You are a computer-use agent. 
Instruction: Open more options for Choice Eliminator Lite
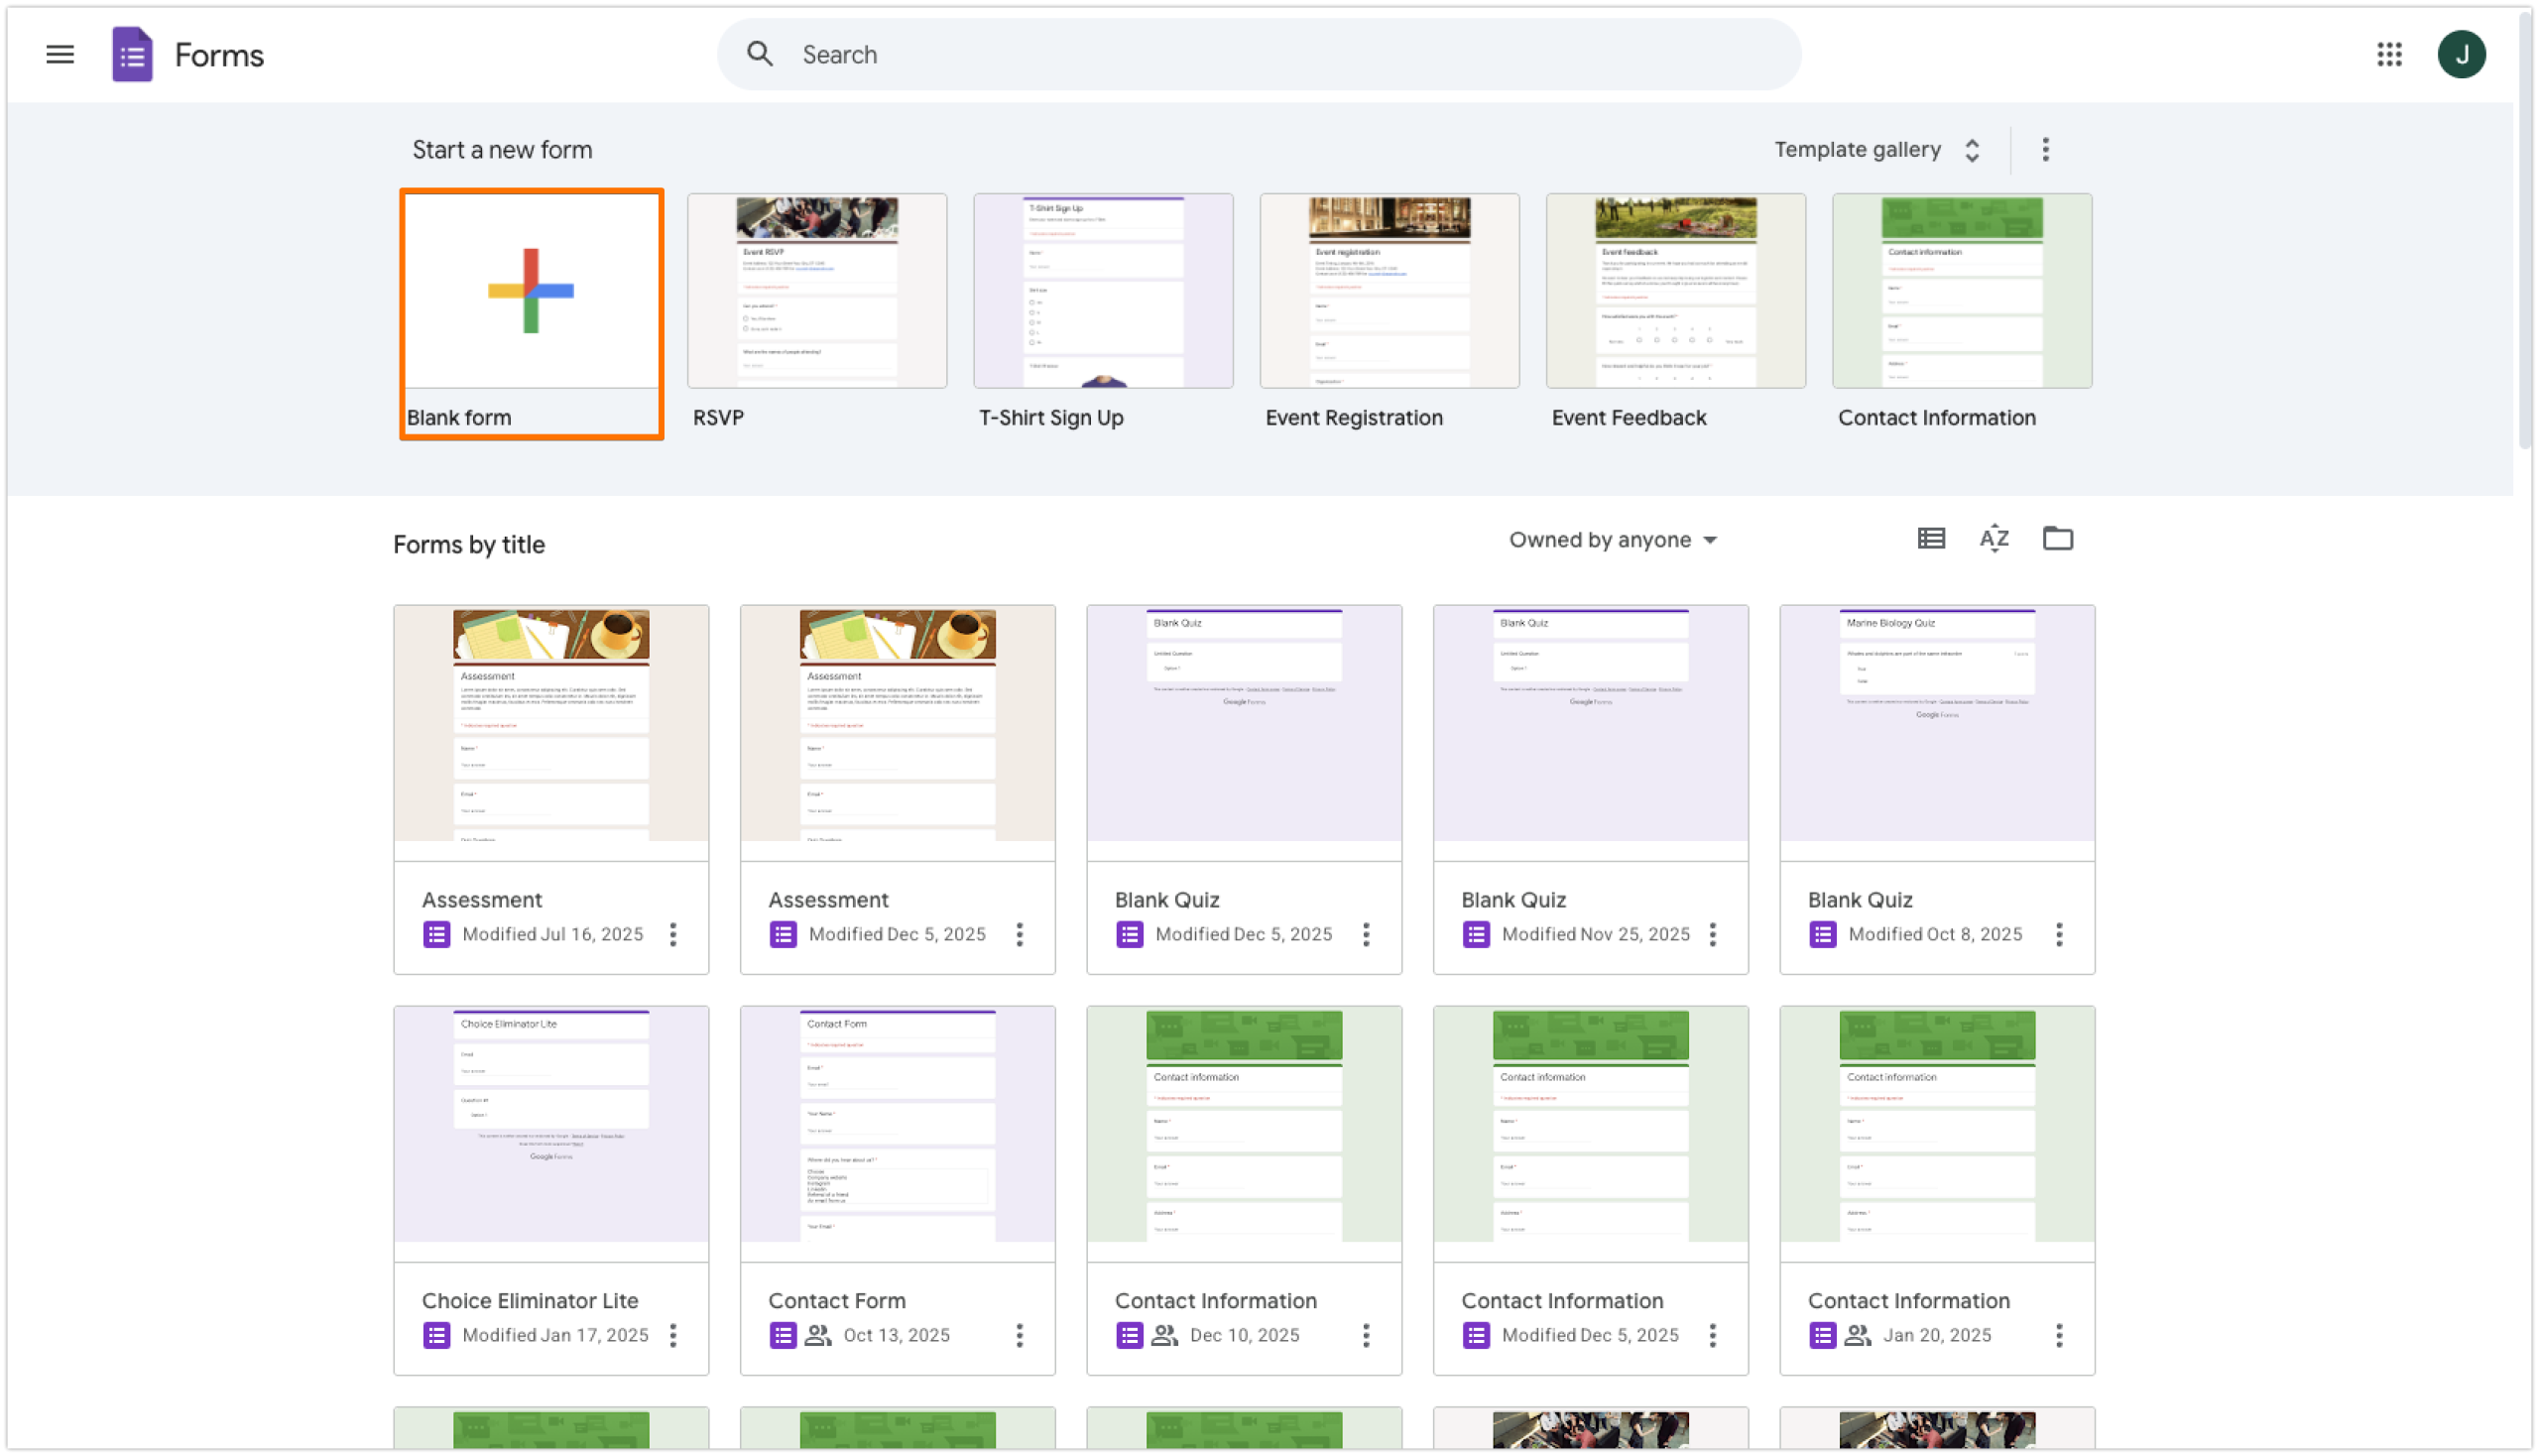coord(673,1336)
